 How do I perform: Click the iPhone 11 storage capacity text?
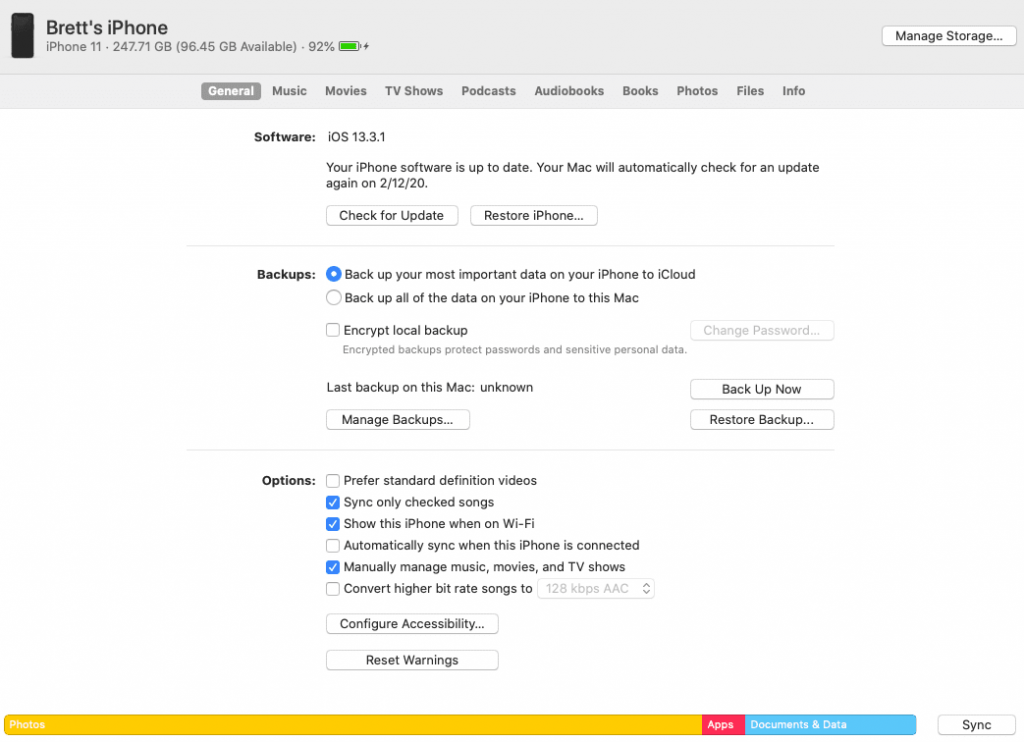[x=171, y=46]
